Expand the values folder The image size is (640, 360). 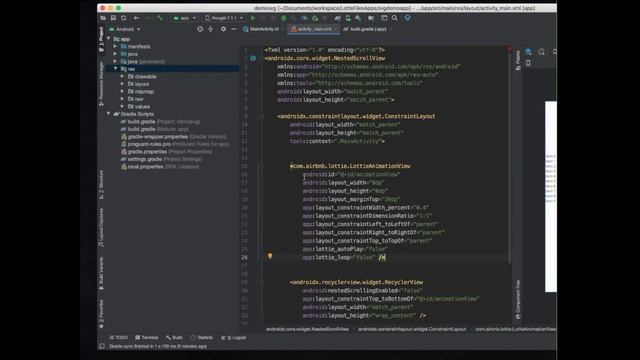122,106
